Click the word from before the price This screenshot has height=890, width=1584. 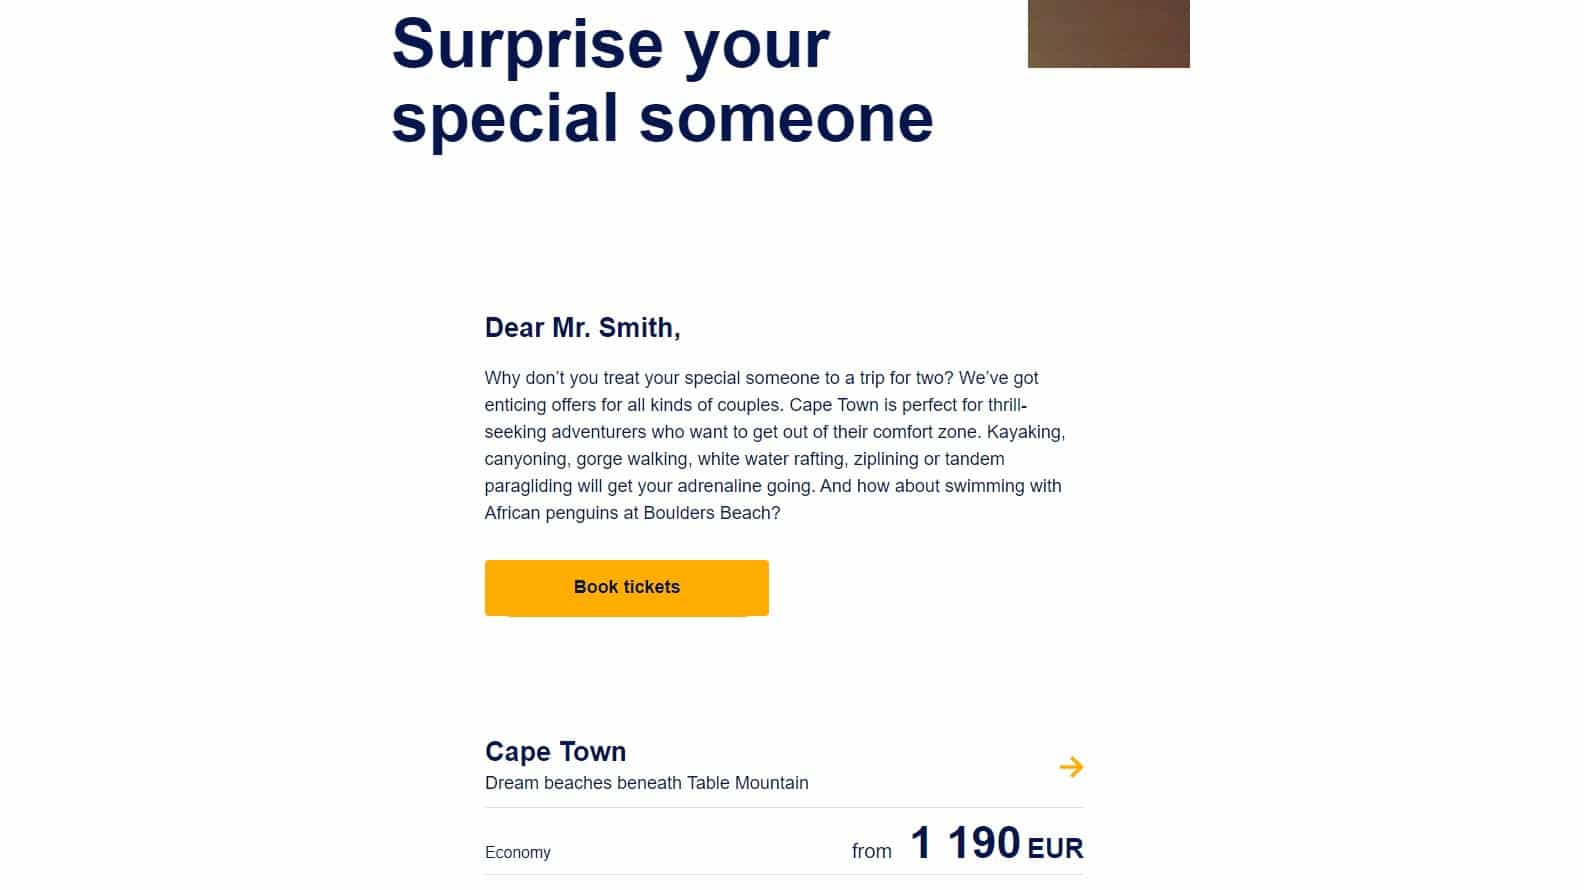[871, 851]
